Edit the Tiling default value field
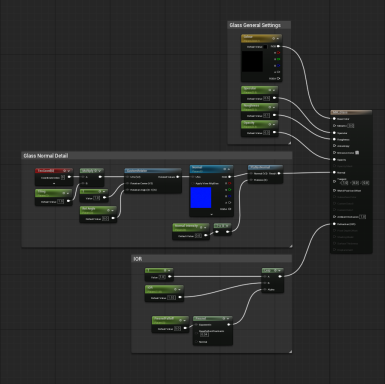385x384 pixels. click(60, 201)
